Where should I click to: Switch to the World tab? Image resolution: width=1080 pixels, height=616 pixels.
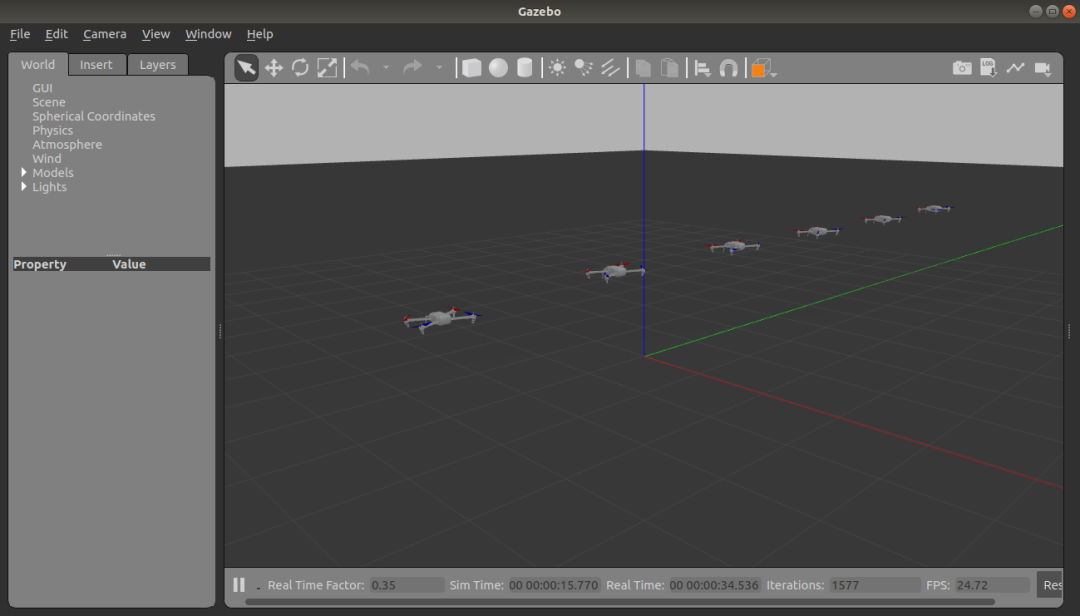(38, 65)
